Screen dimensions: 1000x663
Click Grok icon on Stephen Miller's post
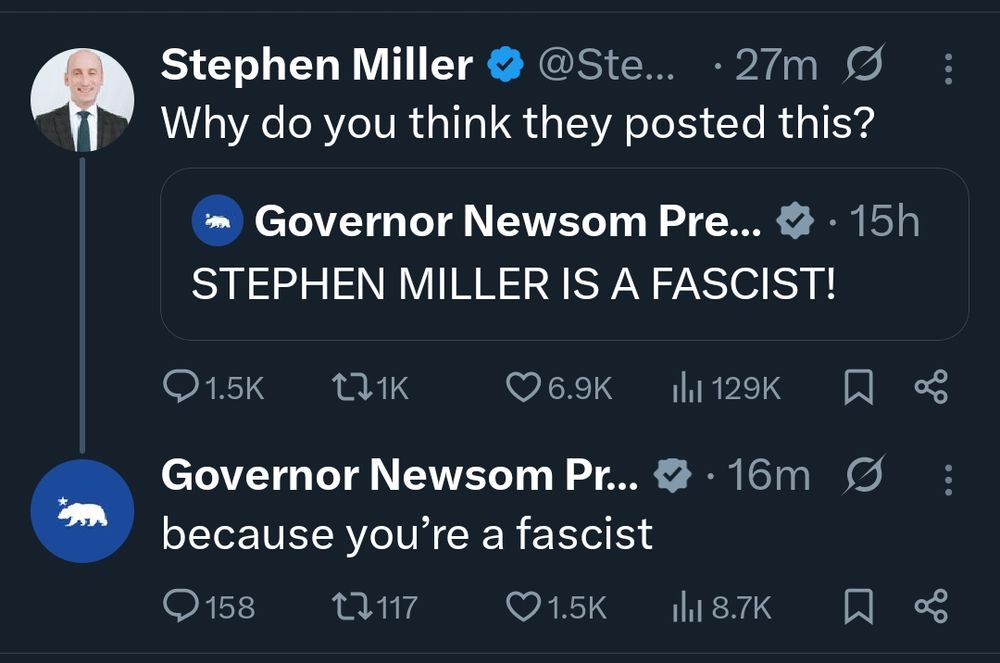tap(860, 67)
